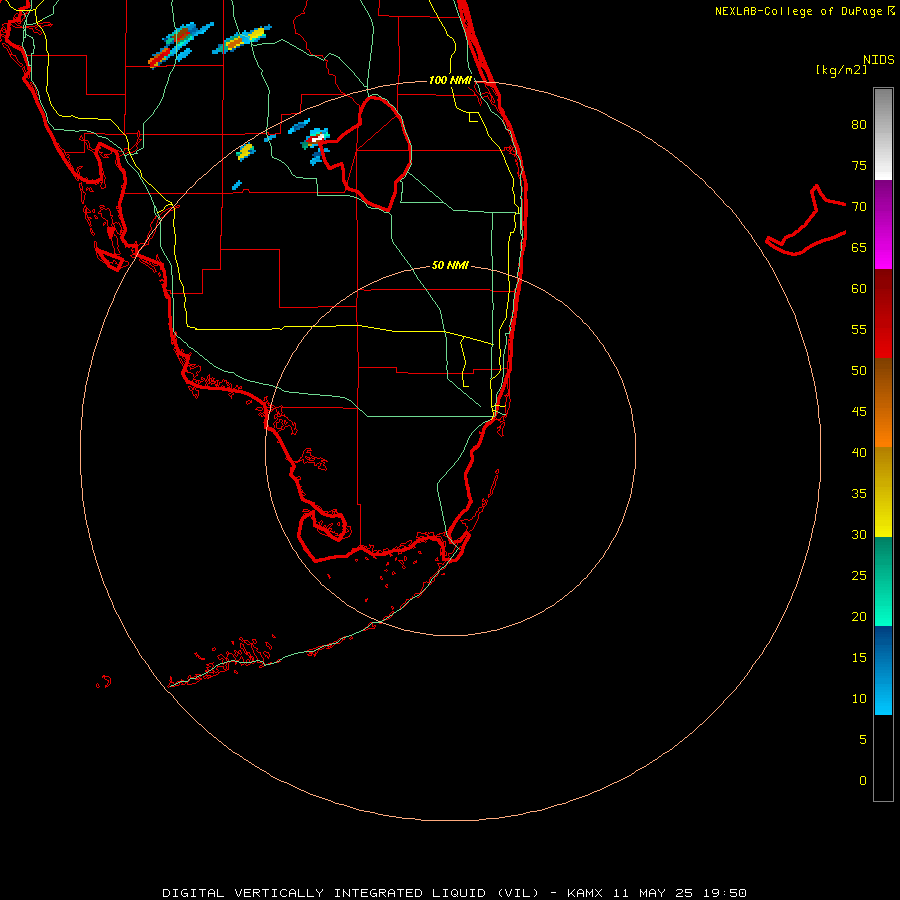900x900 pixels.
Task: Click the KAMX radar site identifier
Action: [585, 893]
